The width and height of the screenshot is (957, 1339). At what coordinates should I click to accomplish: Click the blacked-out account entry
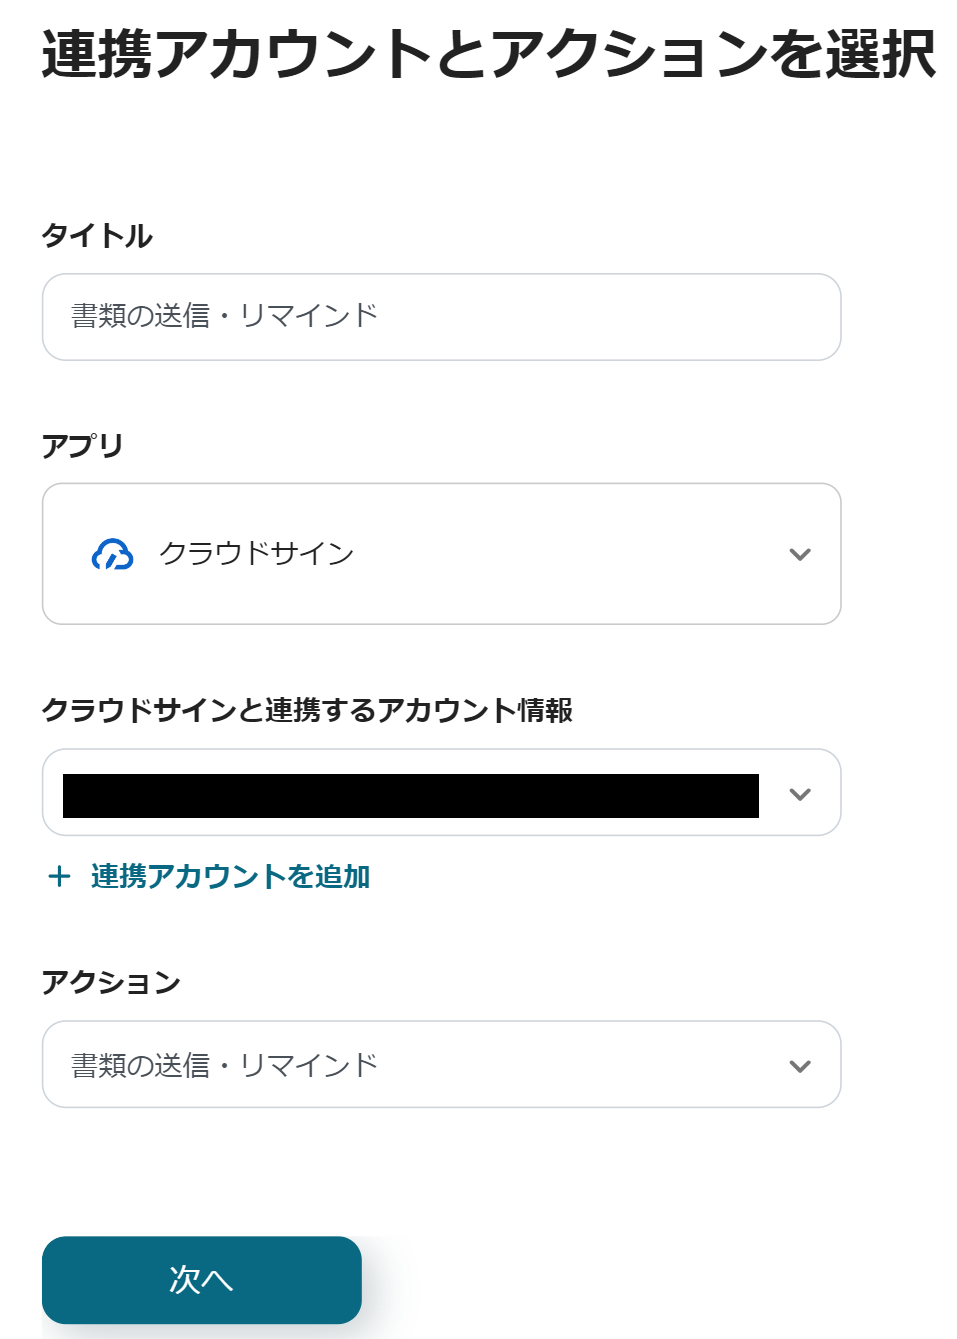(x=410, y=796)
